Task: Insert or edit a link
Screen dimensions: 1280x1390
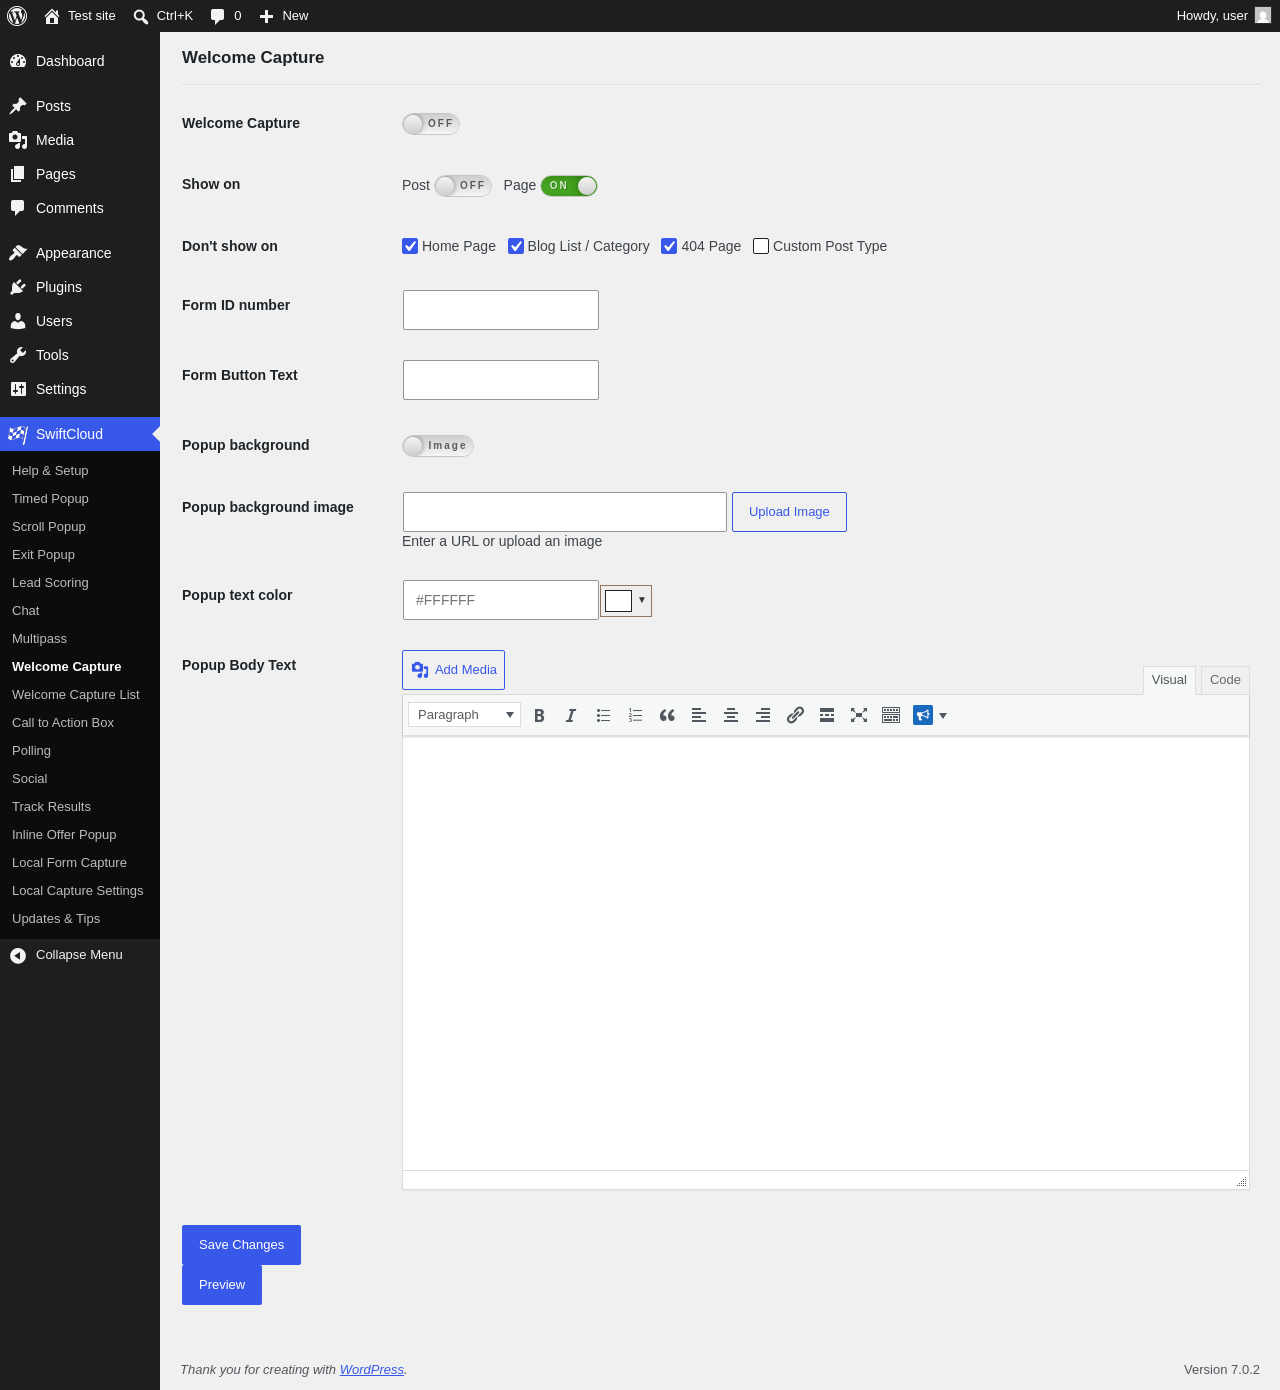Action: 795,715
